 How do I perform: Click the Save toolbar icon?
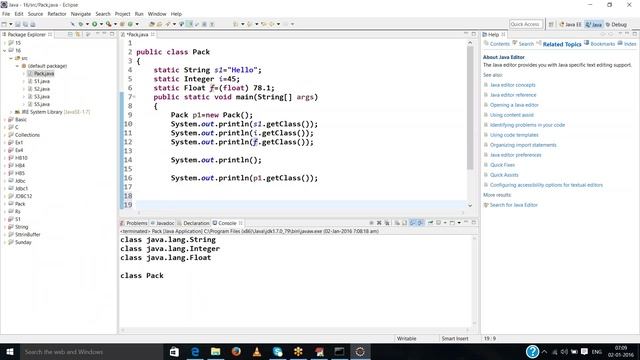[x=18, y=24]
